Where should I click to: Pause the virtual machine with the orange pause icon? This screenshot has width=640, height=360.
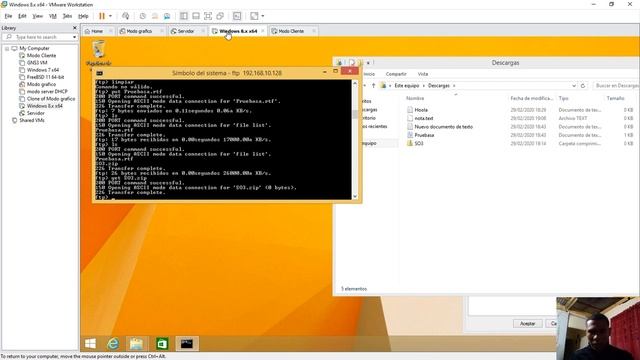tap(102, 16)
